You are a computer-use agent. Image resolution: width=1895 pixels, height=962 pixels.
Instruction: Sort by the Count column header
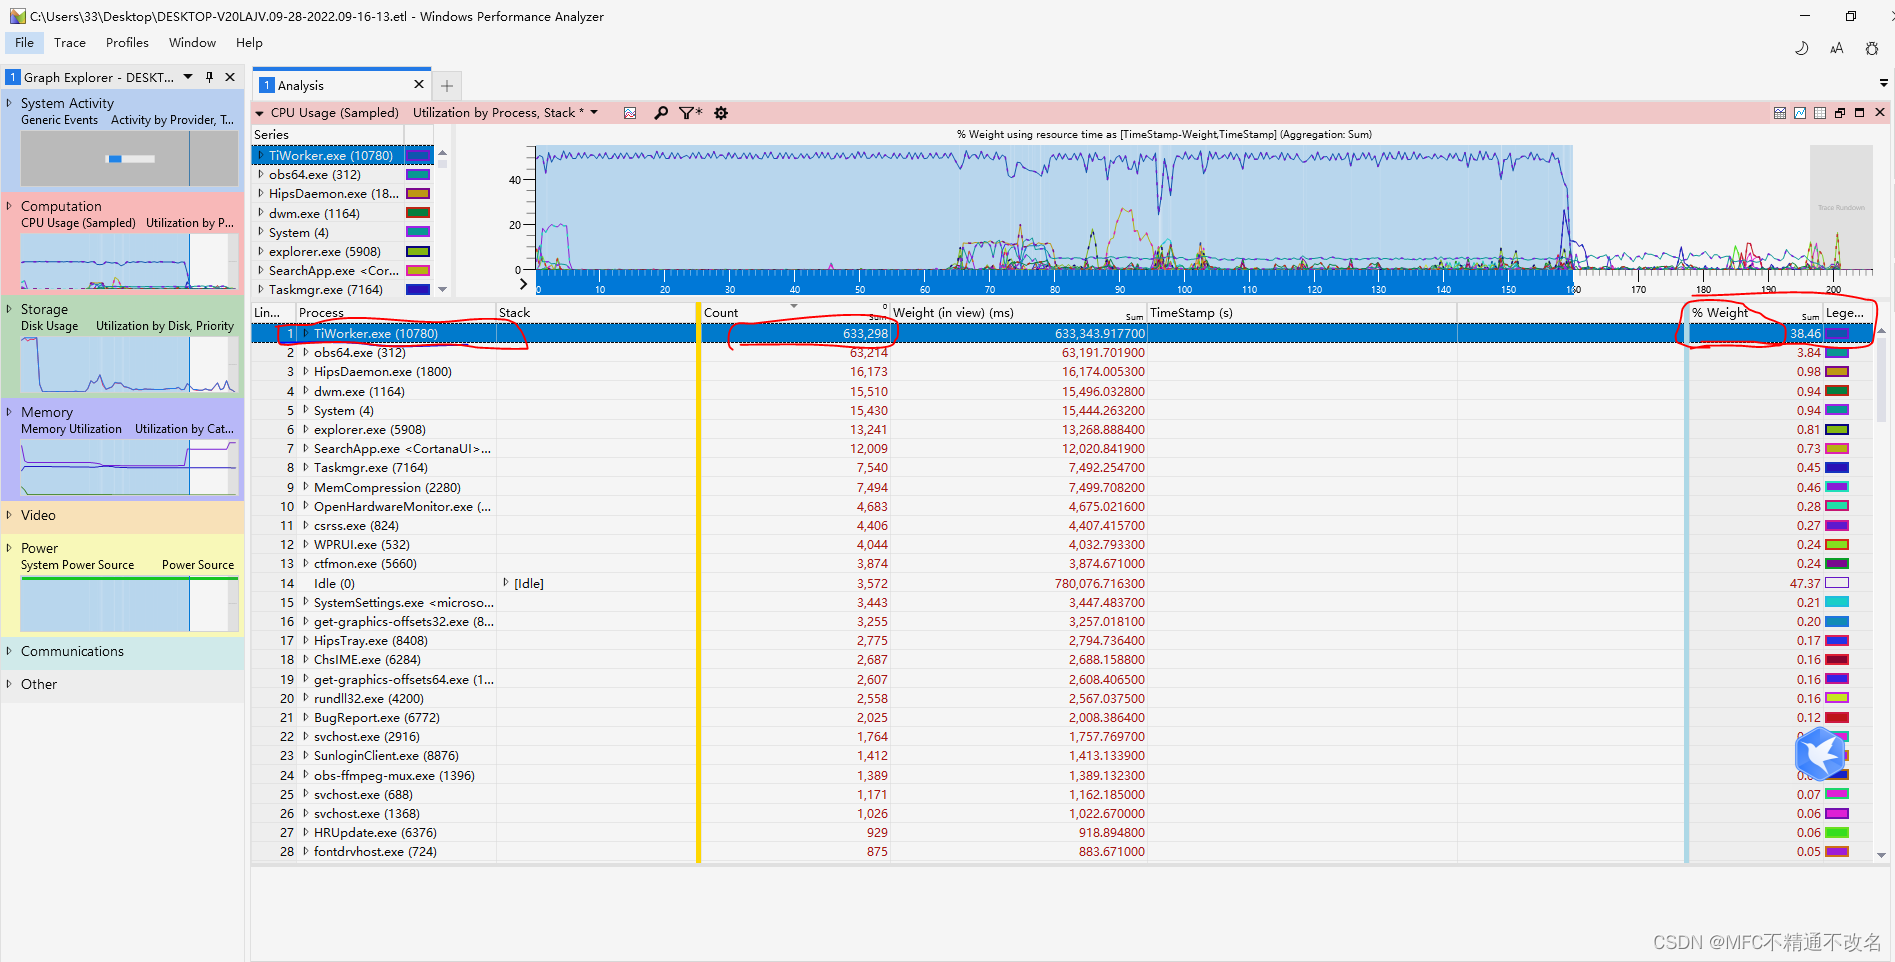pos(794,313)
